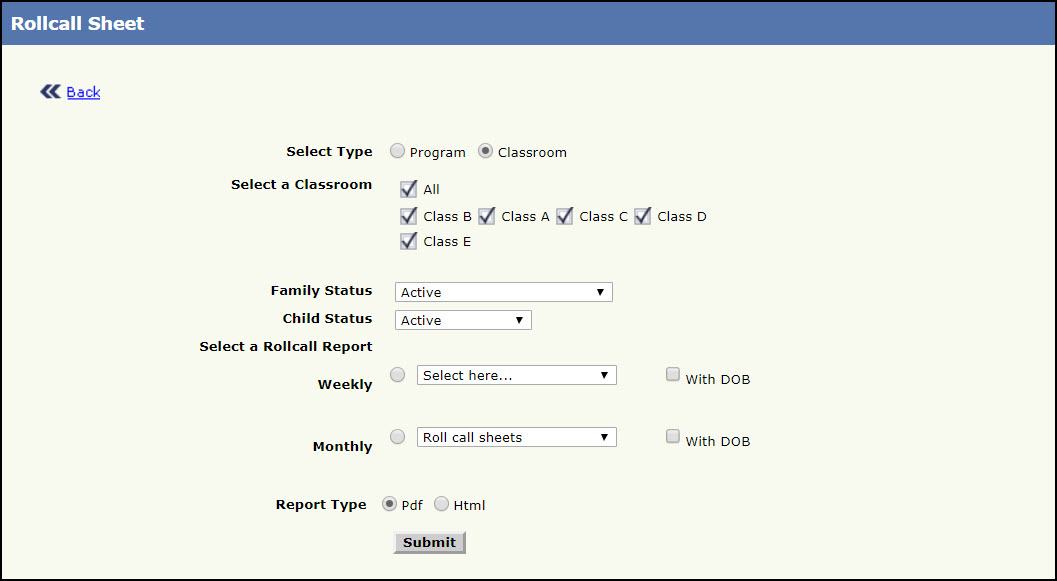1057x581 pixels.
Task: Toggle the Class A checkbox
Action: point(486,216)
